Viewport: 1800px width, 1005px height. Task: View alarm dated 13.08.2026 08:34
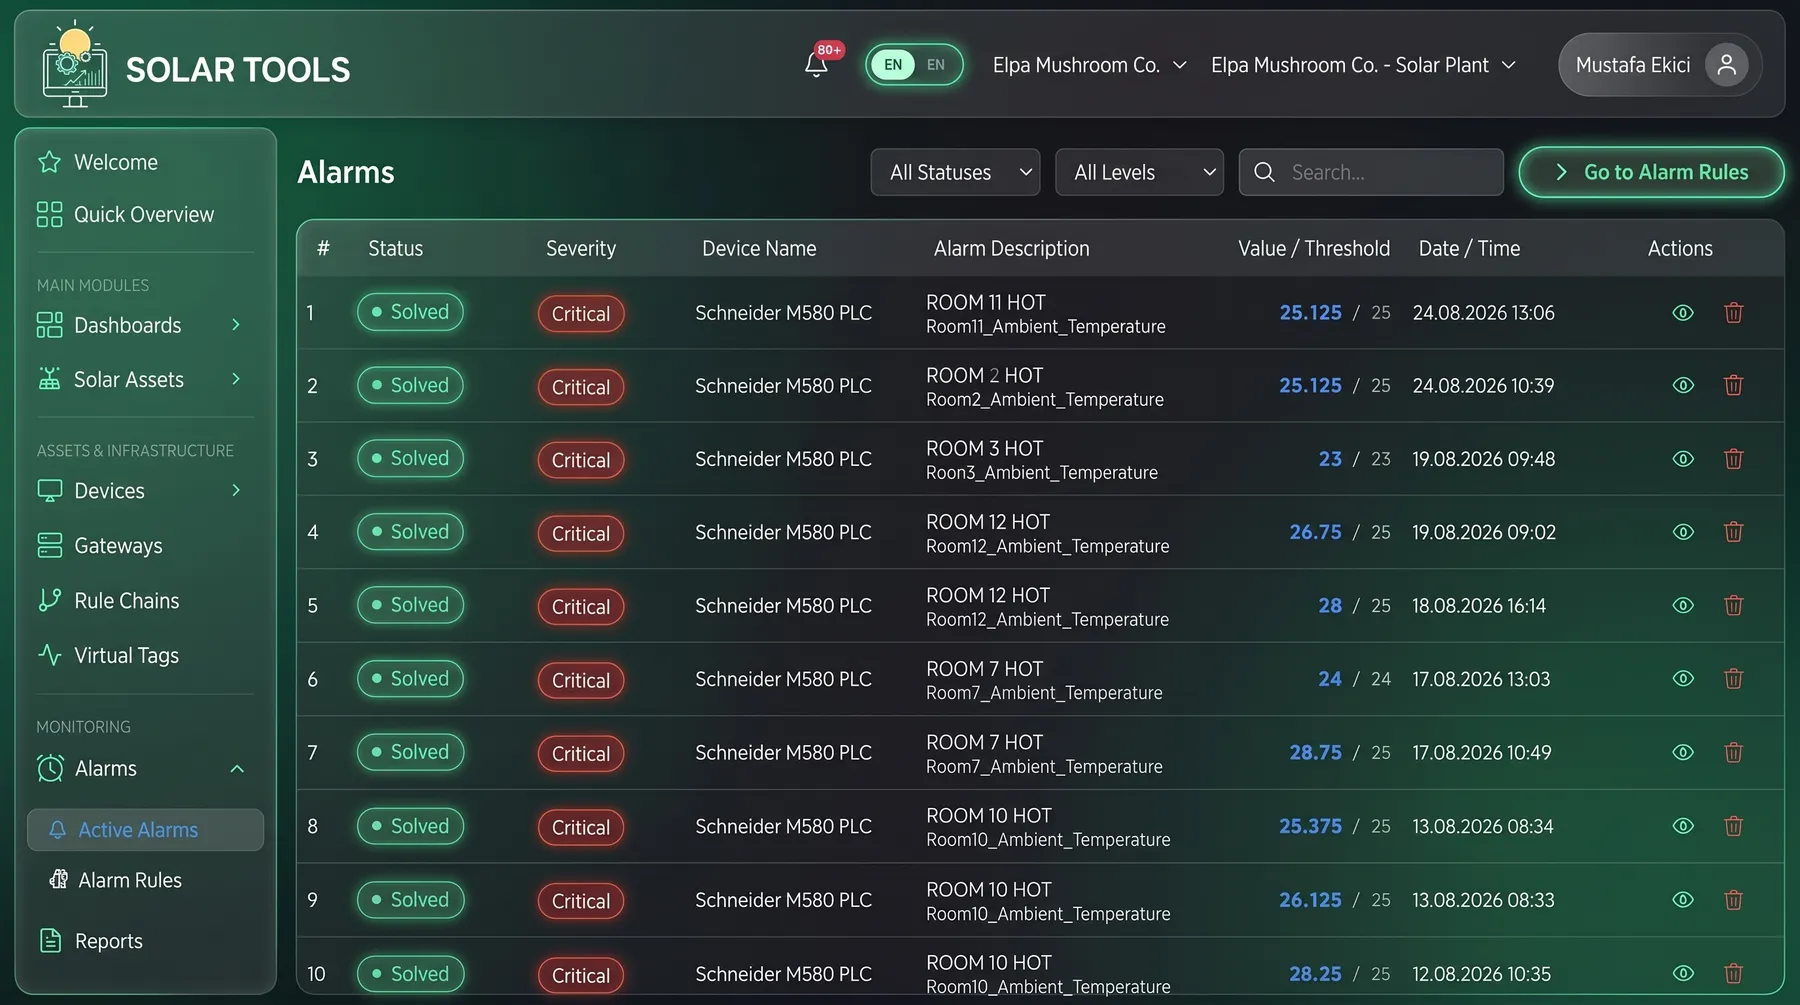coord(1683,827)
